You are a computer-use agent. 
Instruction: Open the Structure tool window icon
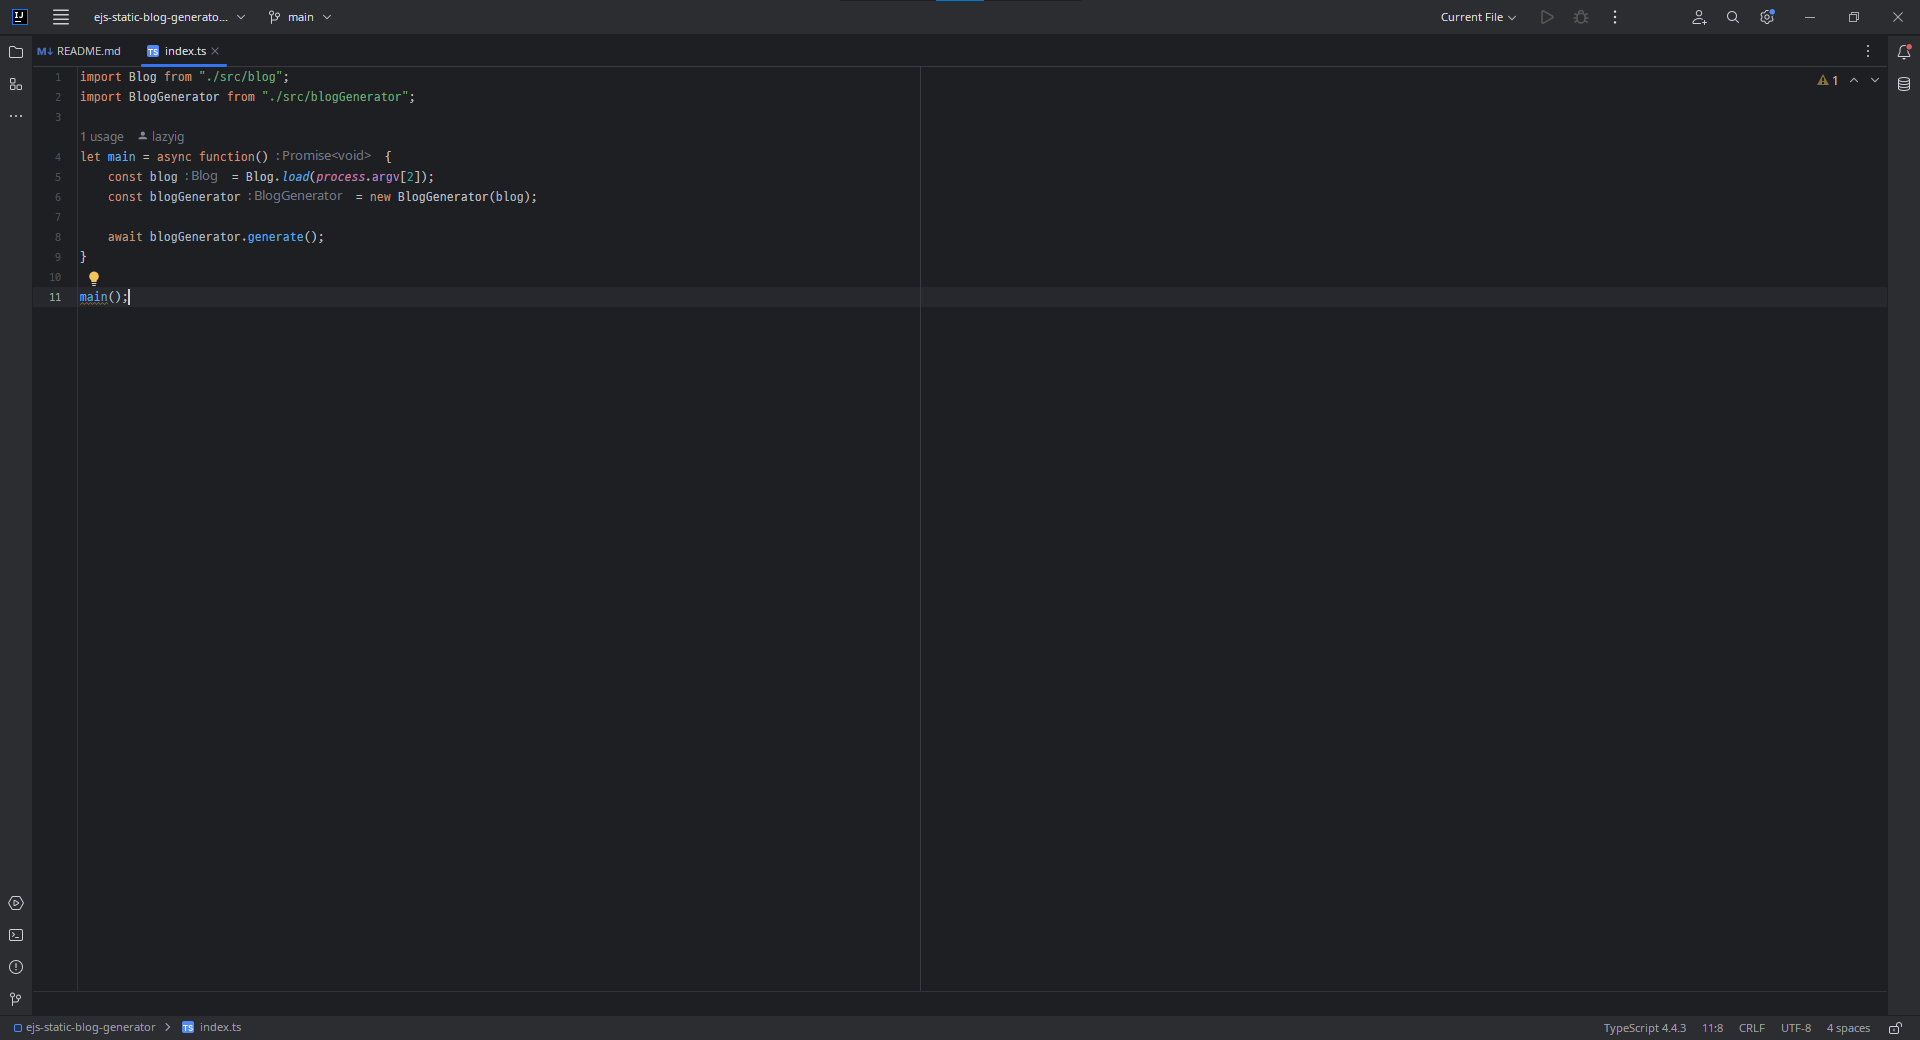pyautogui.click(x=16, y=84)
